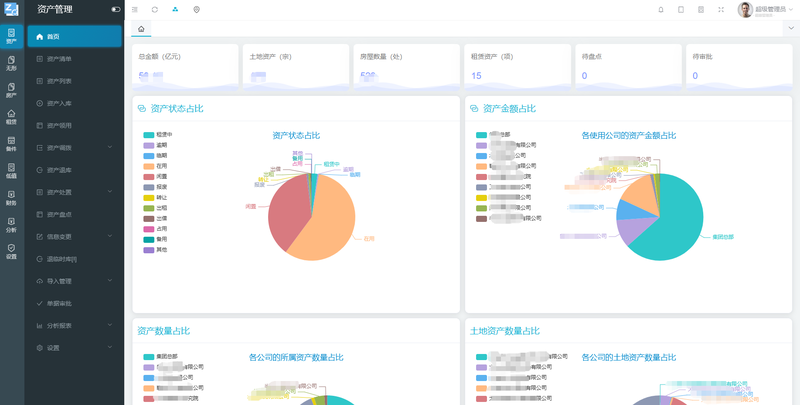
Task: Click the tablet icon near the bell
Action: click(x=681, y=10)
